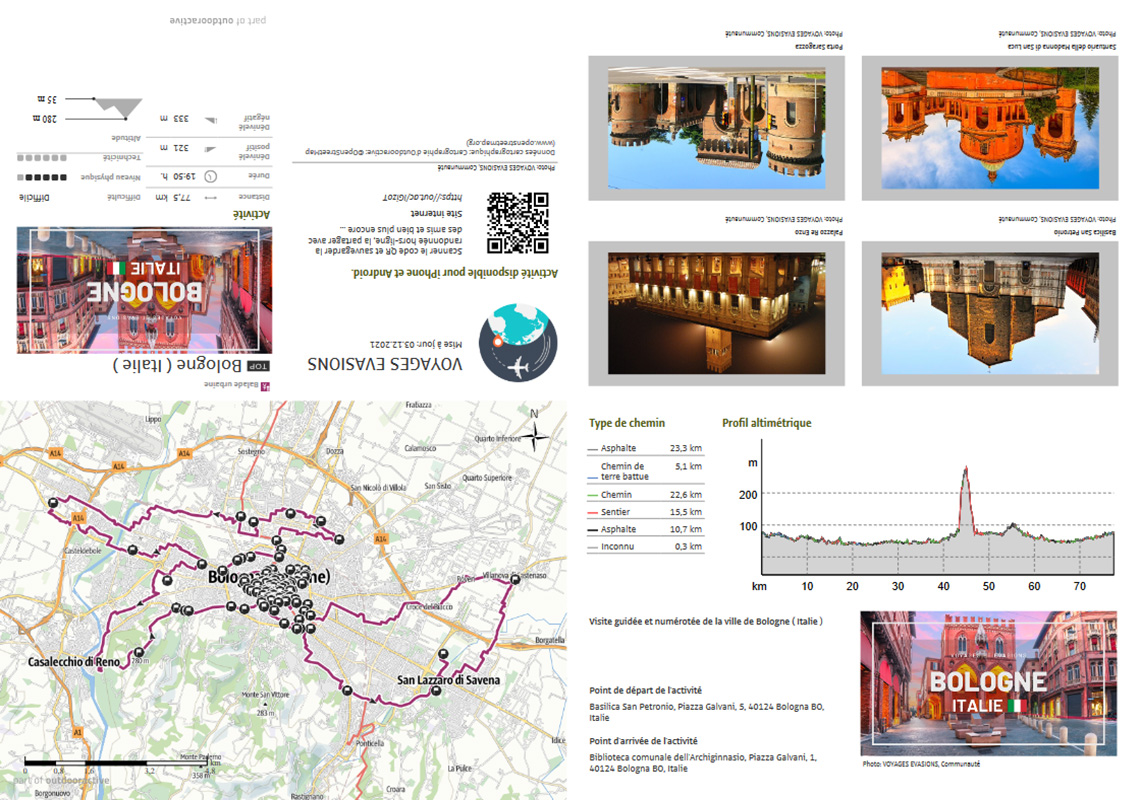Screen dimensions: 1140x800
Task: Click the 'Quarto Inferiore' map label
Action: click(497, 439)
